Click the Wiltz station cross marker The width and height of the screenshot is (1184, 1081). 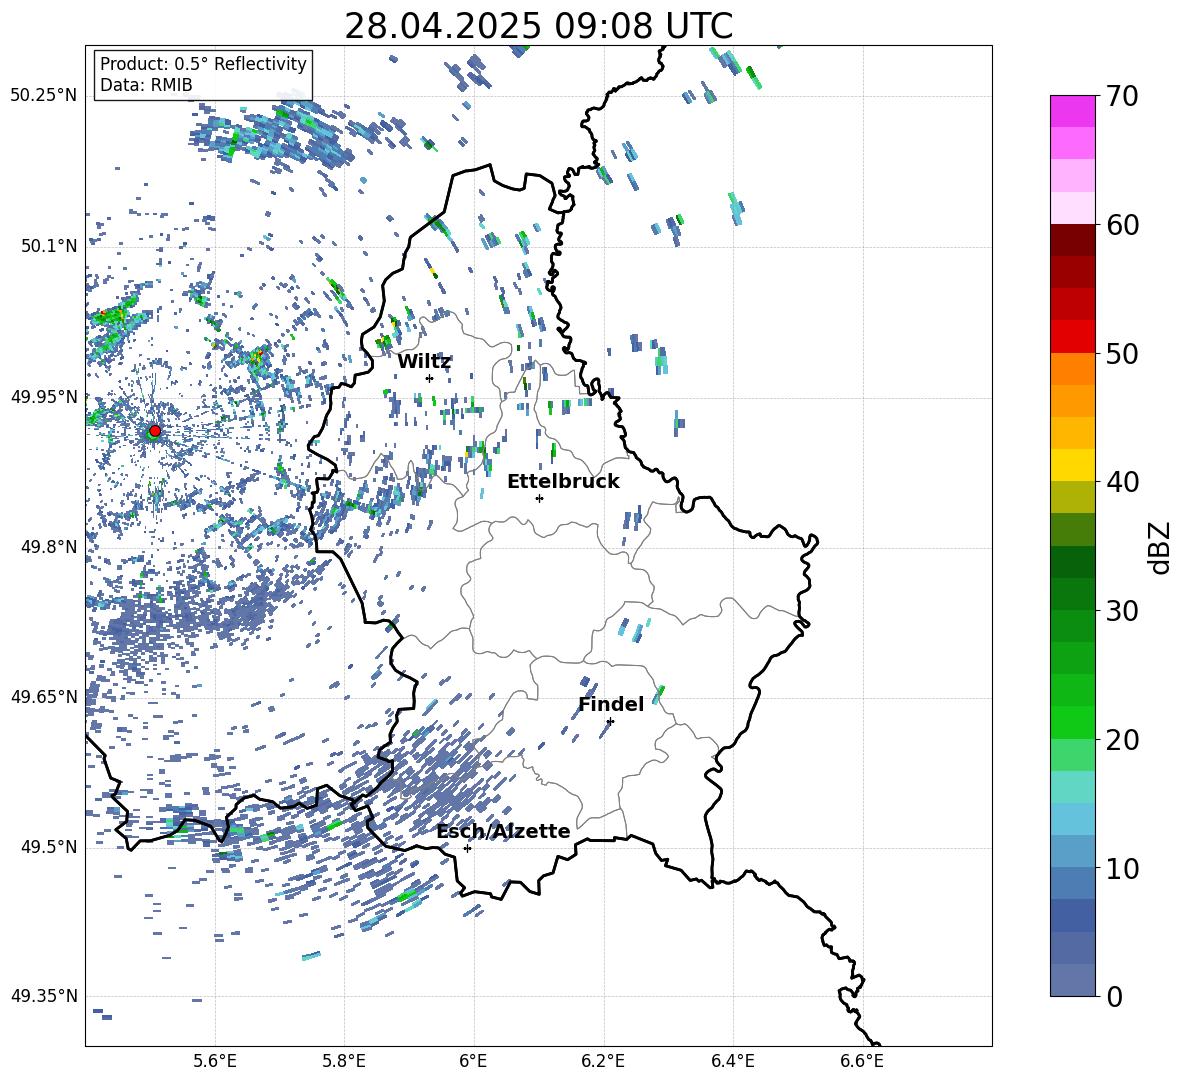coord(430,378)
